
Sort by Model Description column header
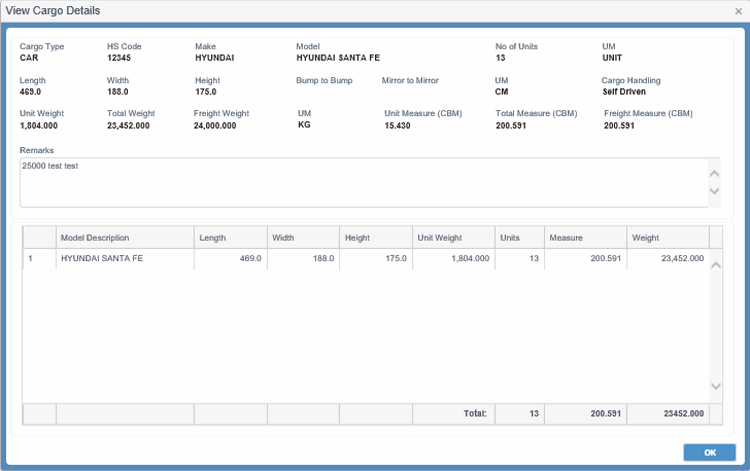coord(124,238)
